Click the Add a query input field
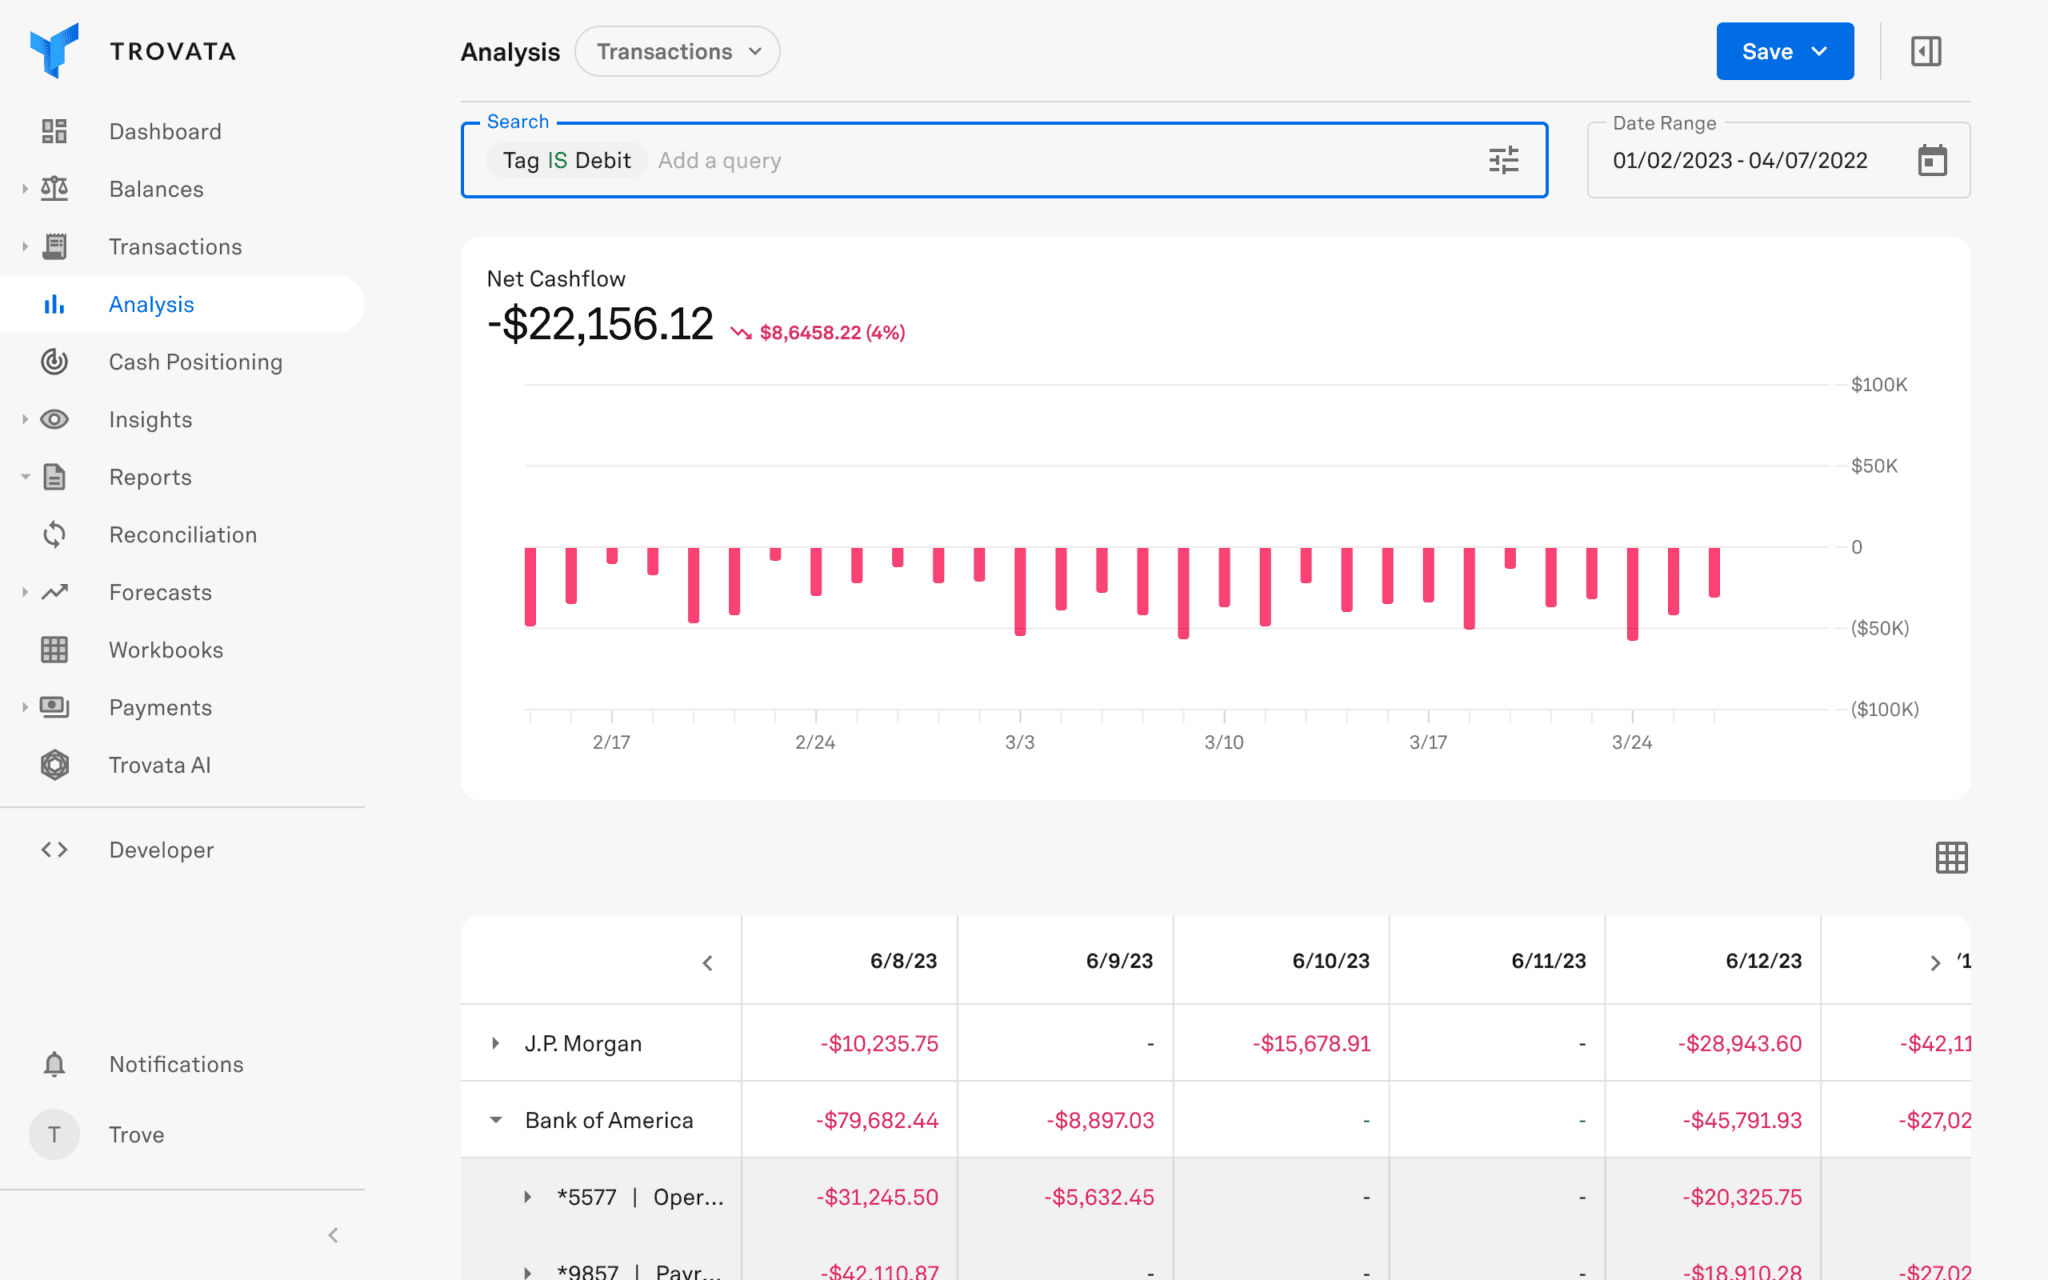 pos(720,160)
